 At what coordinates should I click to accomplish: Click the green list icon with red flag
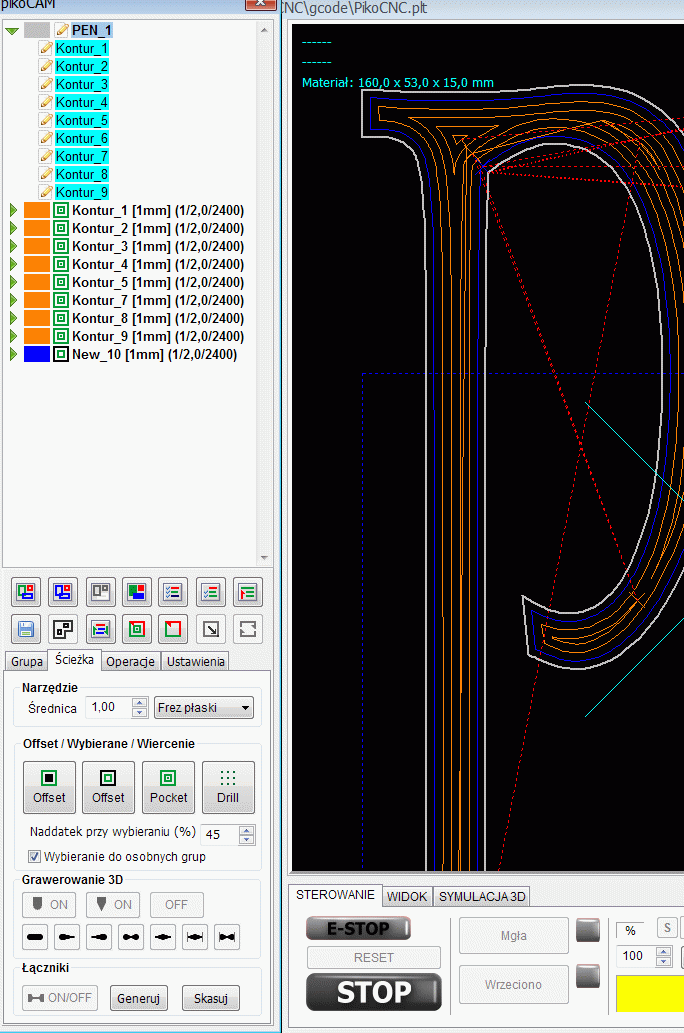(248, 592)
